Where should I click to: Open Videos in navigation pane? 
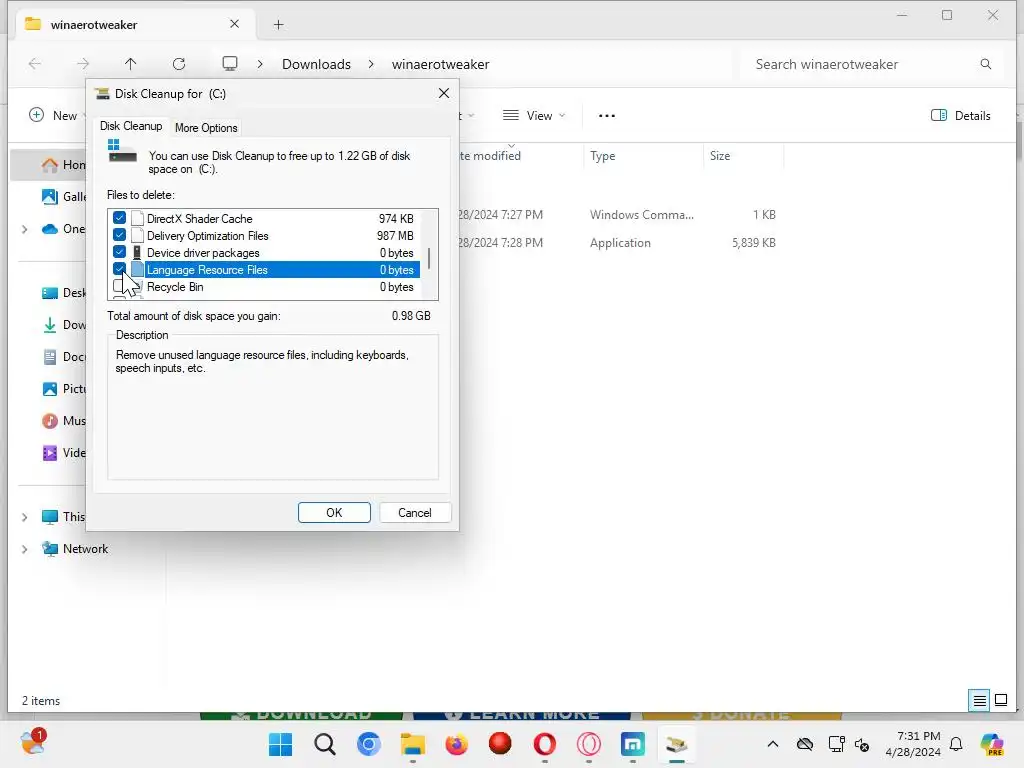click(x=63, y=453)
